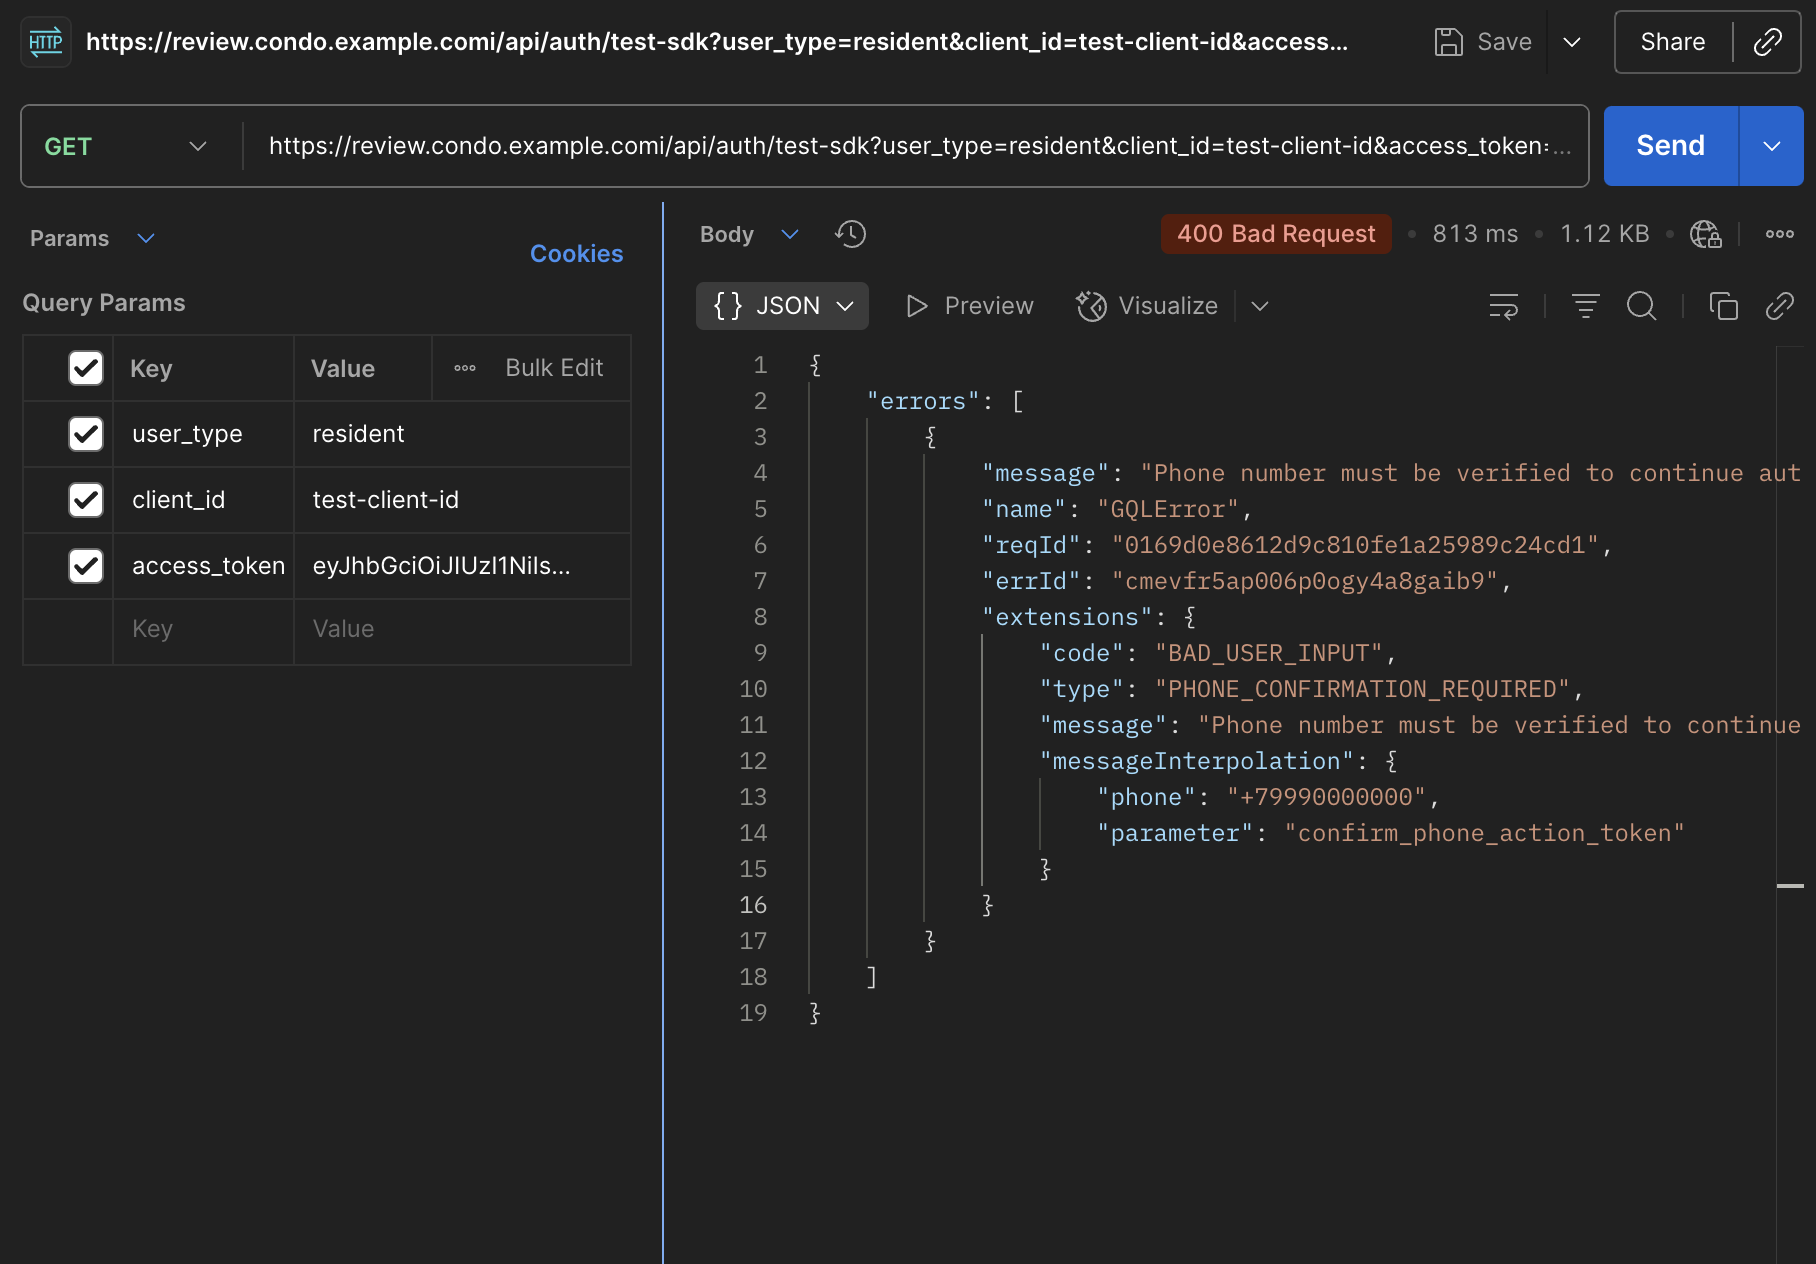Click the link icon in response toolbar
The height and width of the screenshot is (1264, 1816).
[1780, 306]
